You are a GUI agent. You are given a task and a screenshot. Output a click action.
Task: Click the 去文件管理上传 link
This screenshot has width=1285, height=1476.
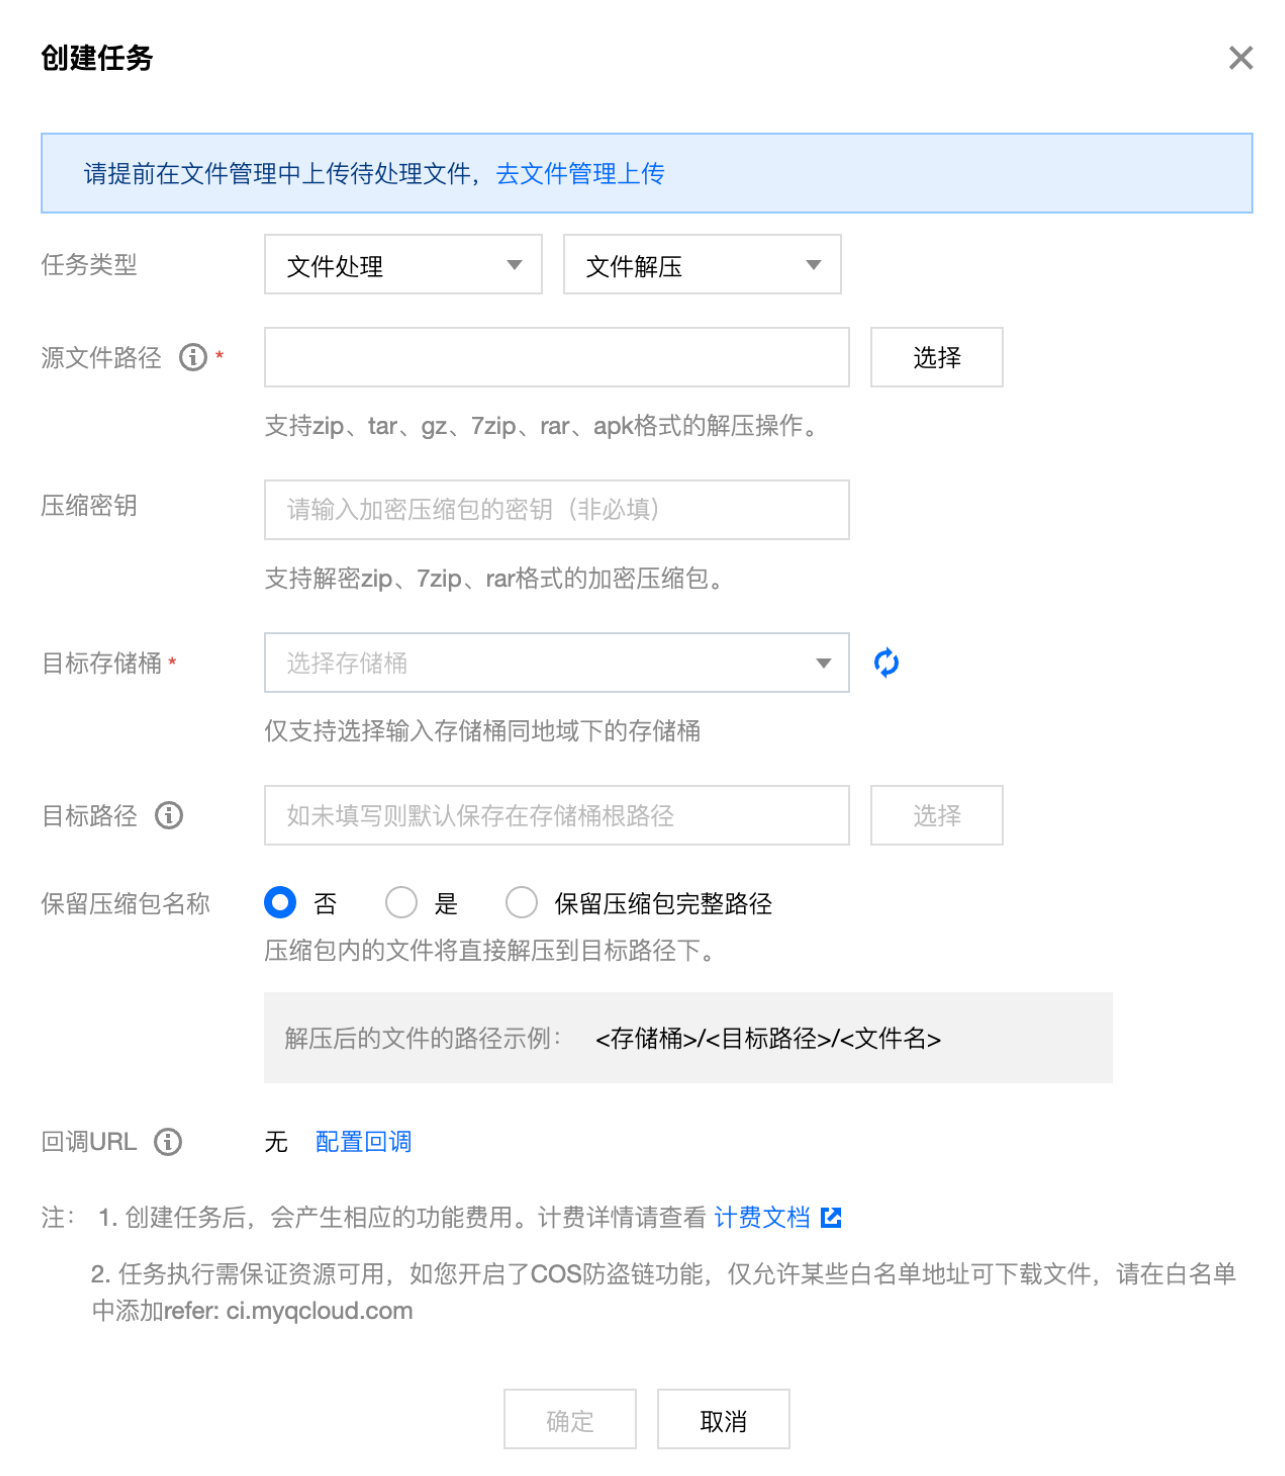(580, 174)
